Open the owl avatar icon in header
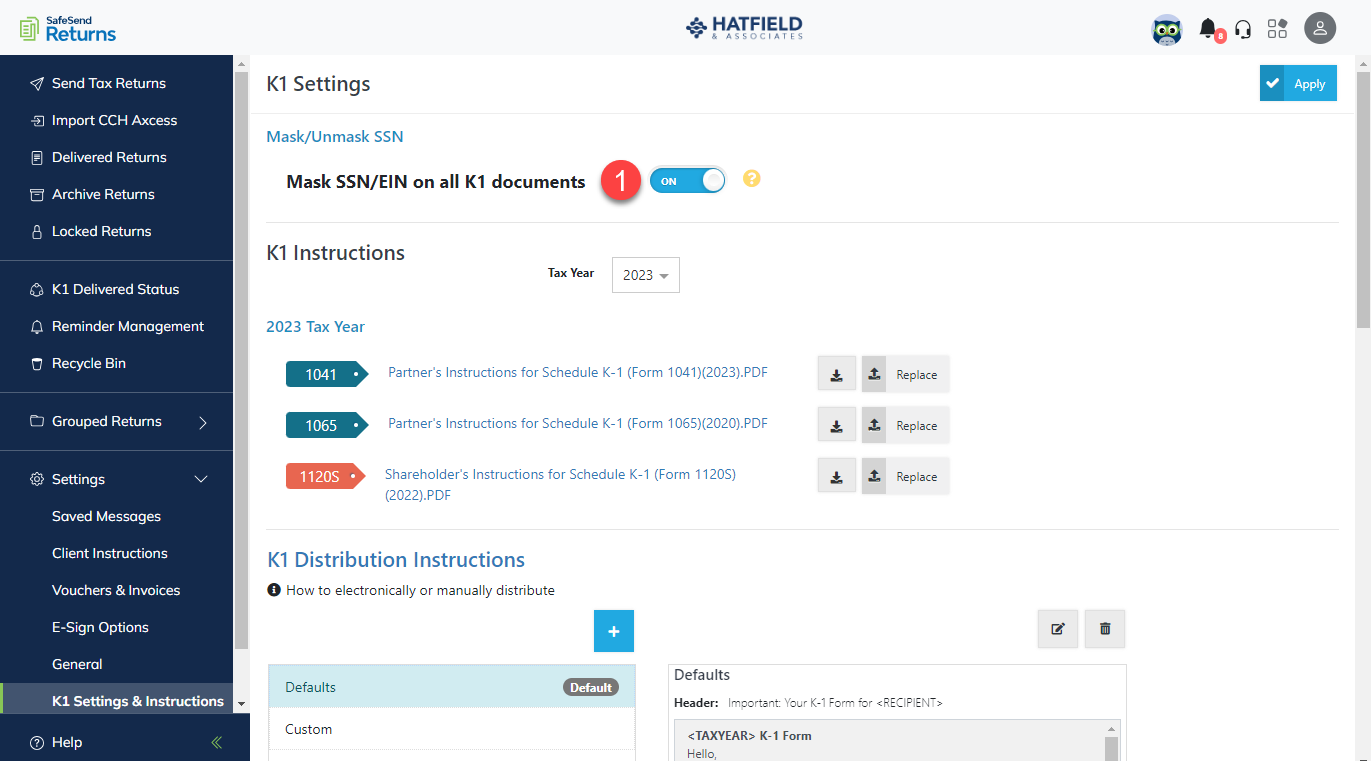Image resolution: width=1371 pixels, height=761 pixels. [1167, 29]
